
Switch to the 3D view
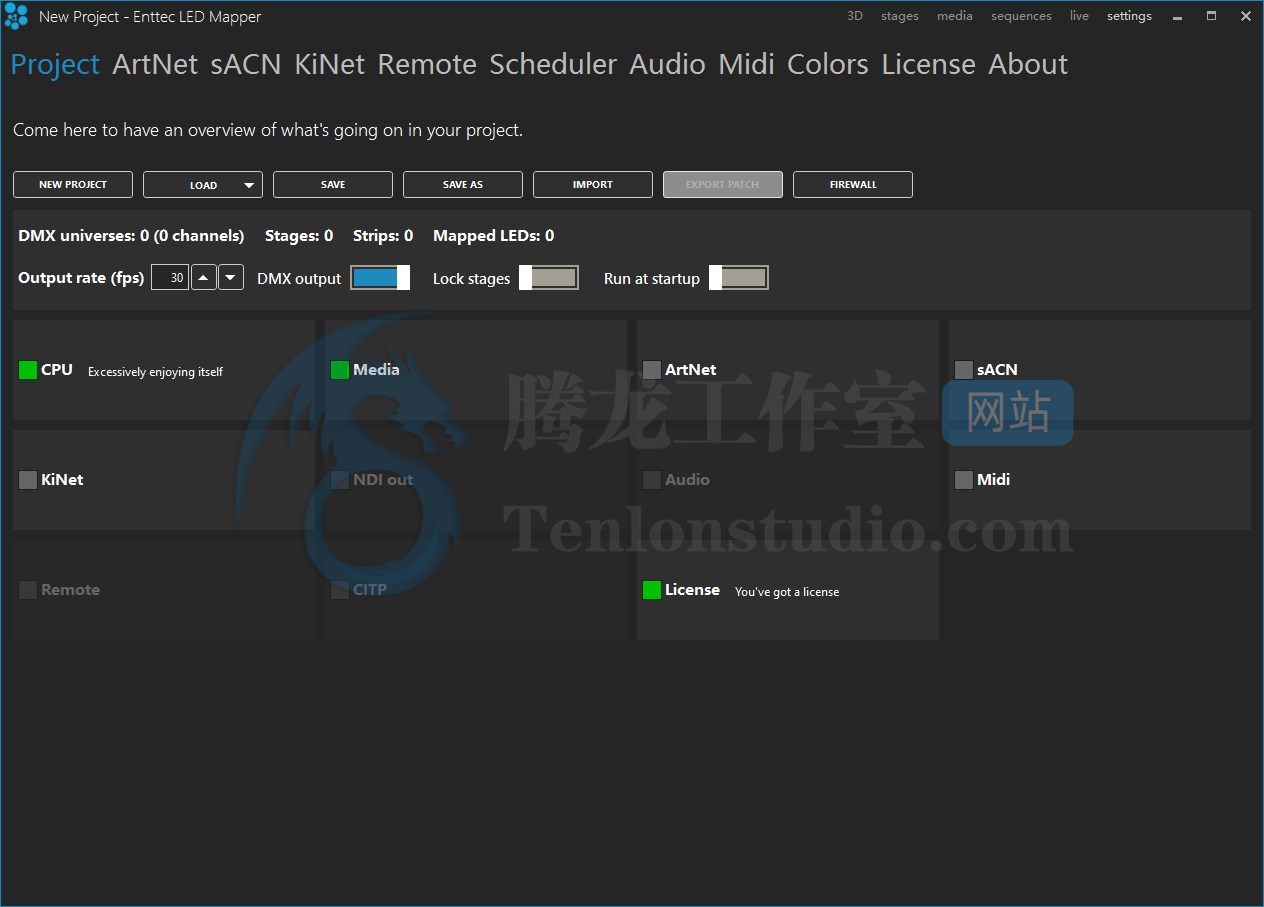tap(855, 16)
